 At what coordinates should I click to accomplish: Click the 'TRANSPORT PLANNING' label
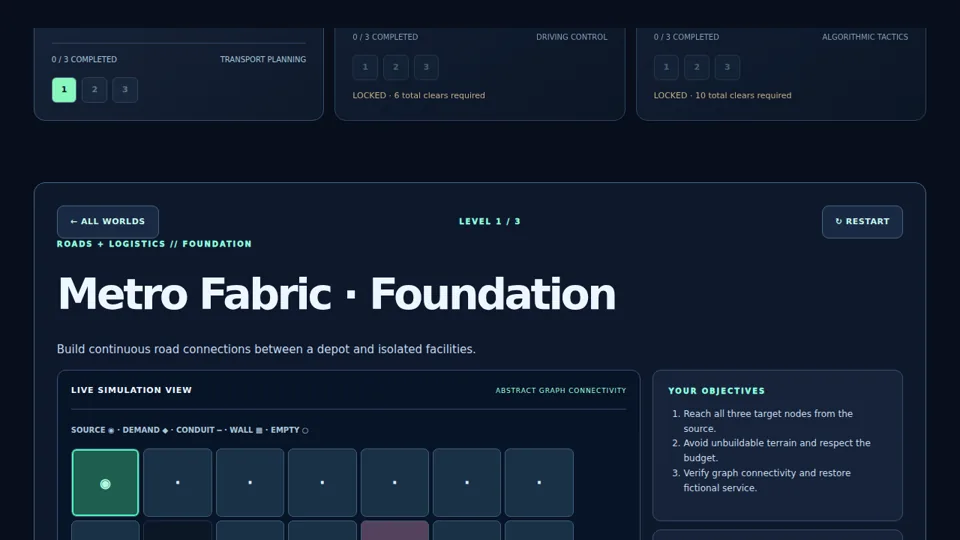click(x=263, y=59)
